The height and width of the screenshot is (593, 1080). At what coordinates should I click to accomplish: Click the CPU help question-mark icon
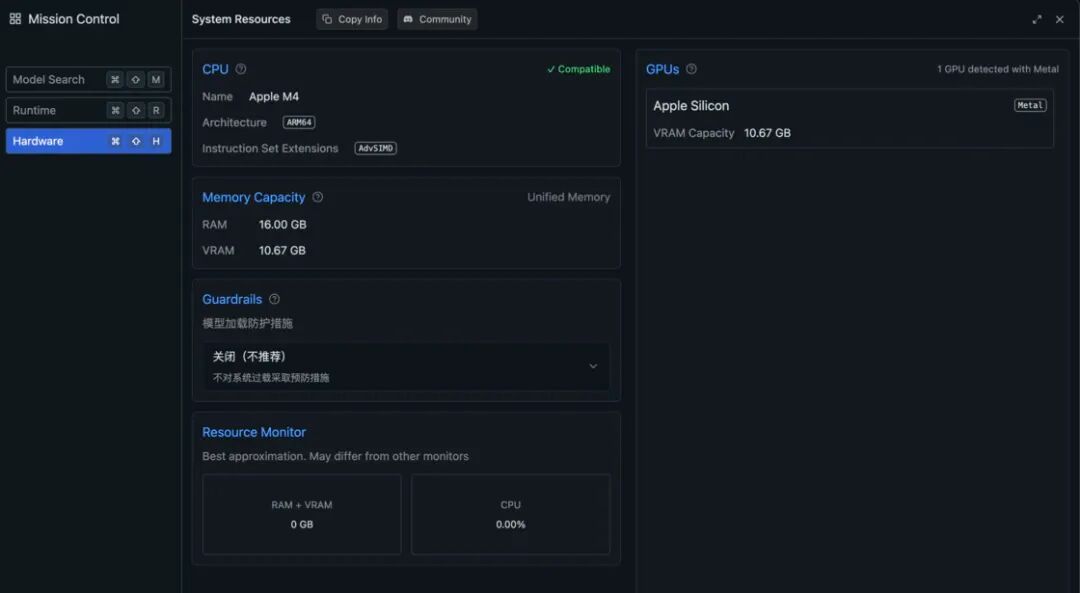pos(241,69)
